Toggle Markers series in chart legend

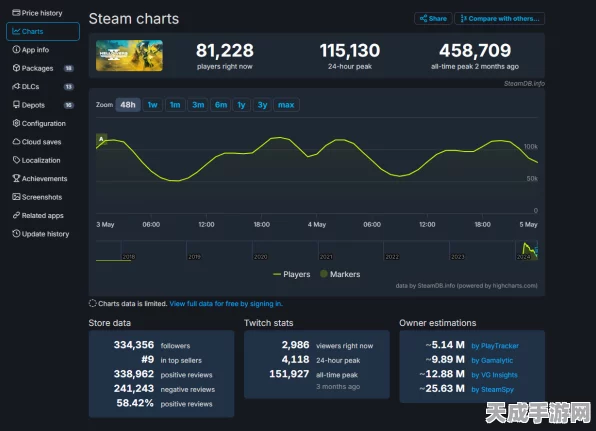click(340, 274)
